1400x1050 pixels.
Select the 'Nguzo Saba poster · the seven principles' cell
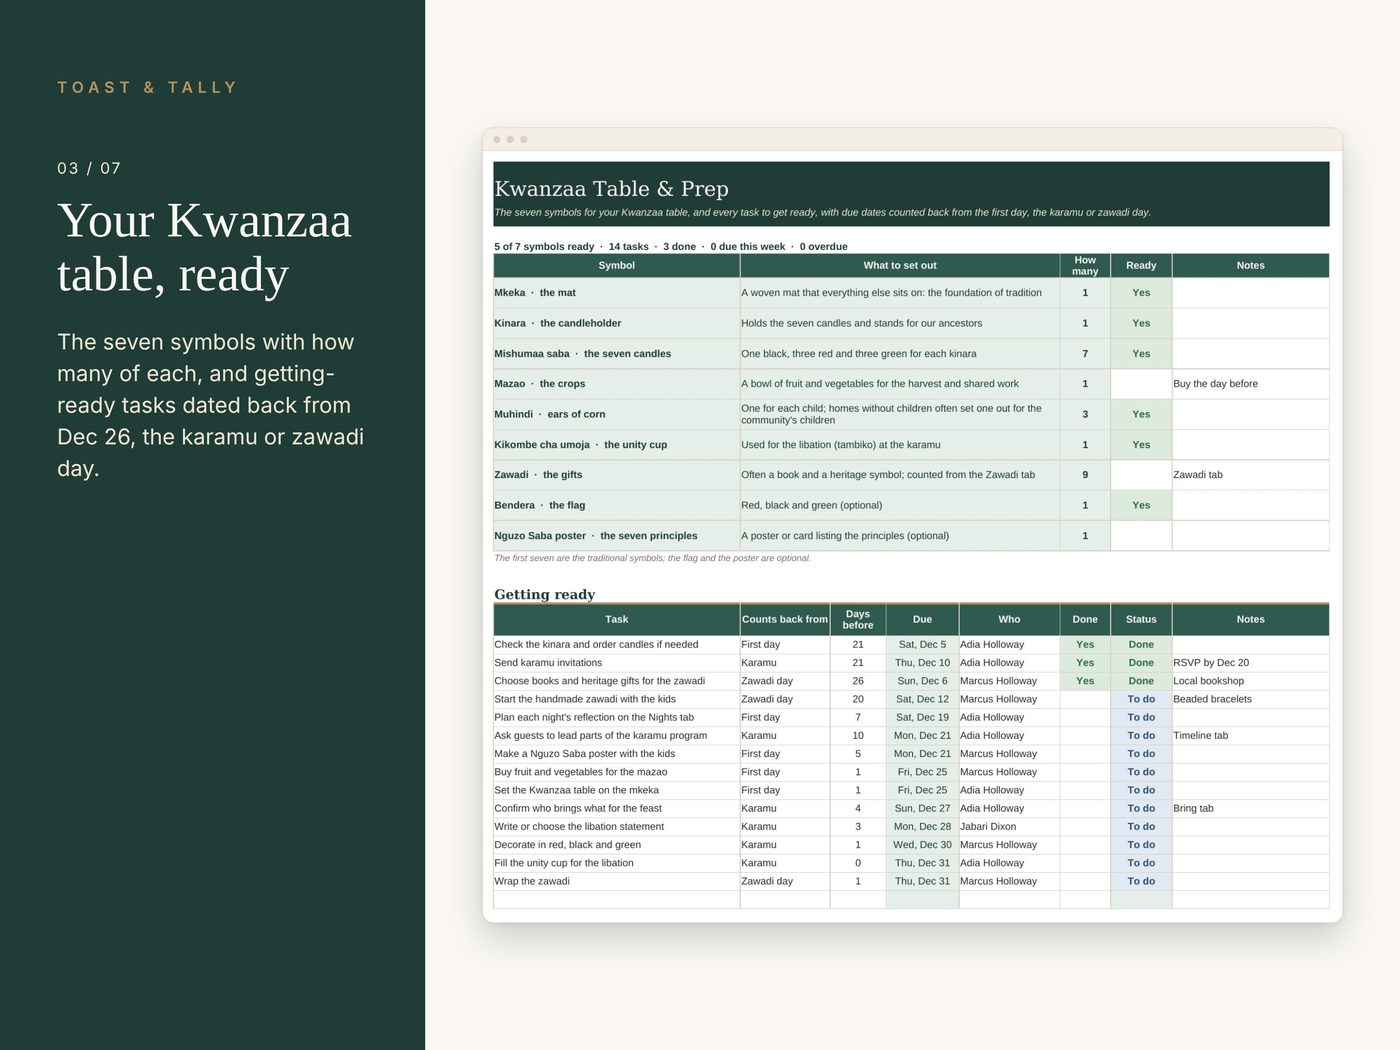tap(616, 536)
